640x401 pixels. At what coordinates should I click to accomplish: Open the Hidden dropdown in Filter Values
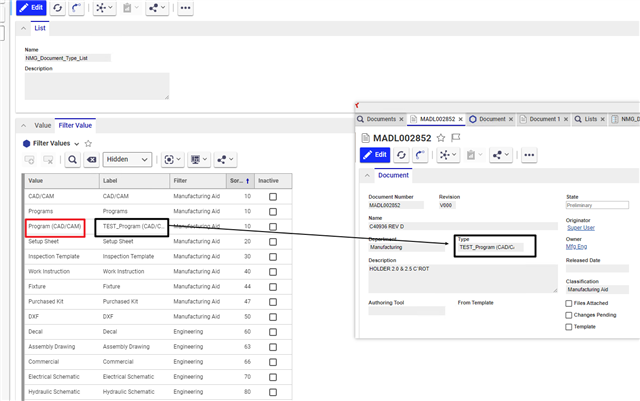coord(129,159)
